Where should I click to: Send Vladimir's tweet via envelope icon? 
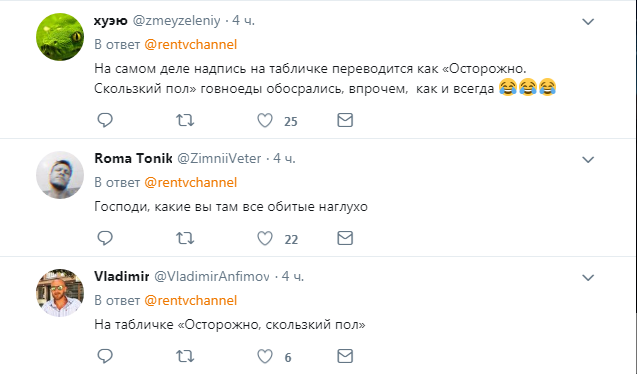point(345,356)
